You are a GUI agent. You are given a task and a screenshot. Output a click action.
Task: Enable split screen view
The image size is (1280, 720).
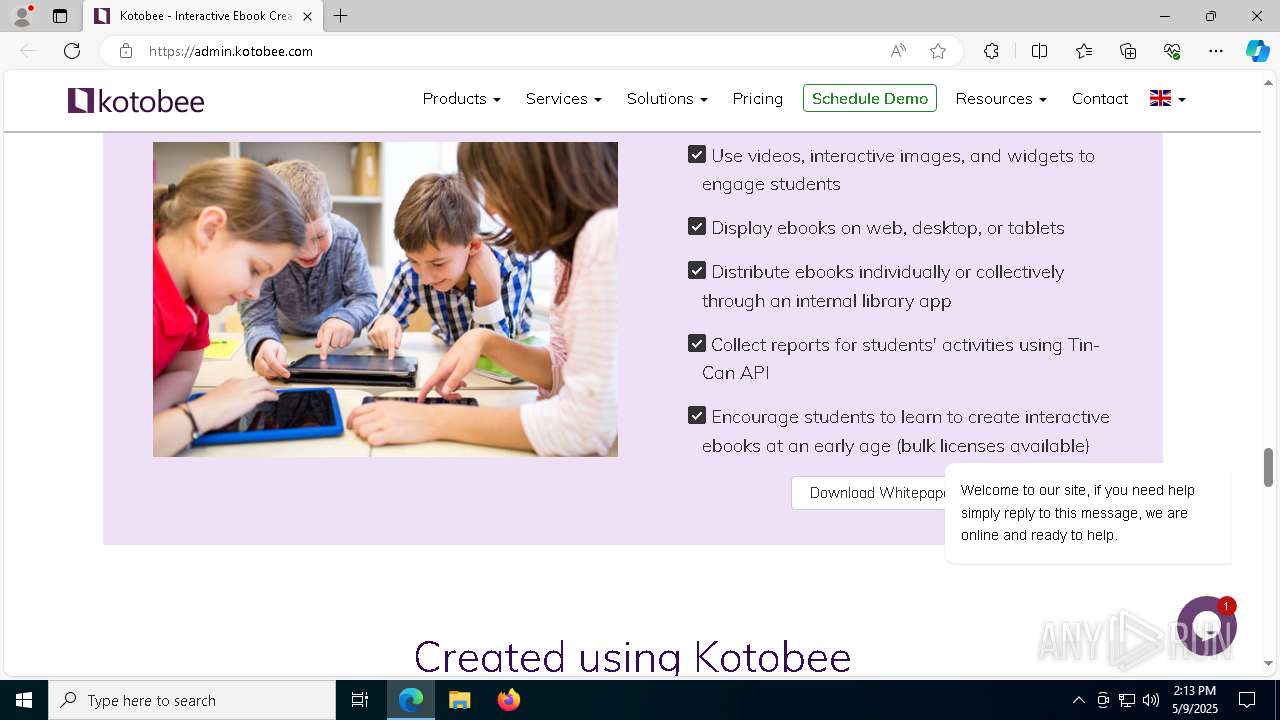[1039, 51]
